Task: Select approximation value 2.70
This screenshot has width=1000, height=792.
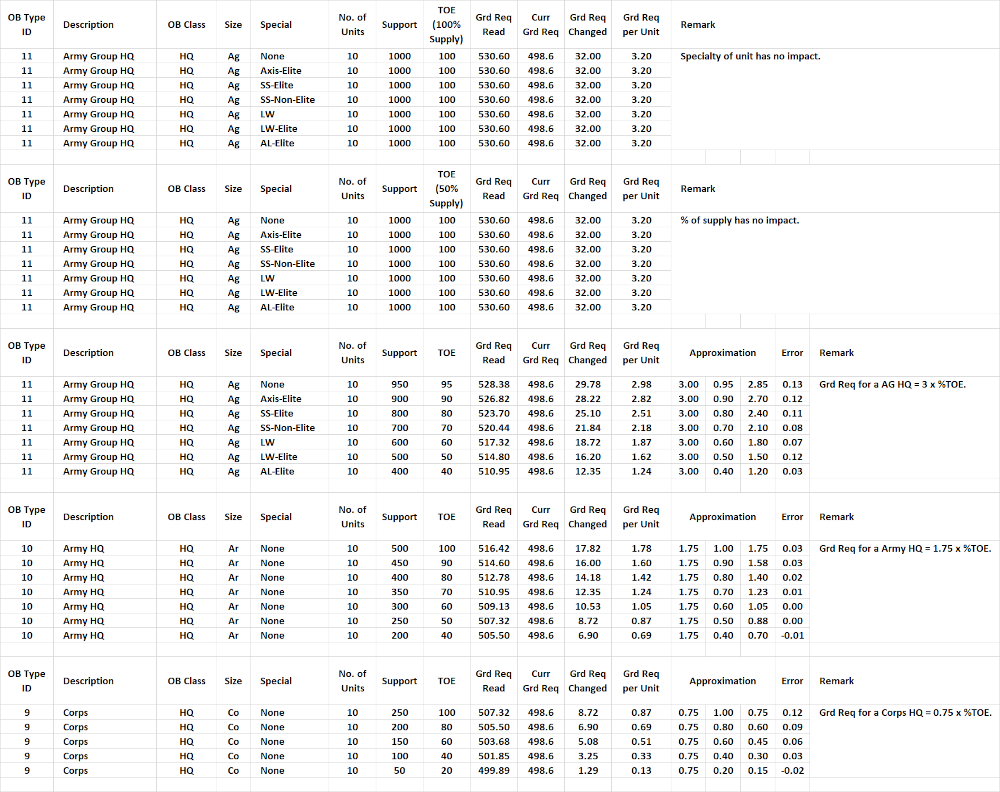Action: pos(758,399)
